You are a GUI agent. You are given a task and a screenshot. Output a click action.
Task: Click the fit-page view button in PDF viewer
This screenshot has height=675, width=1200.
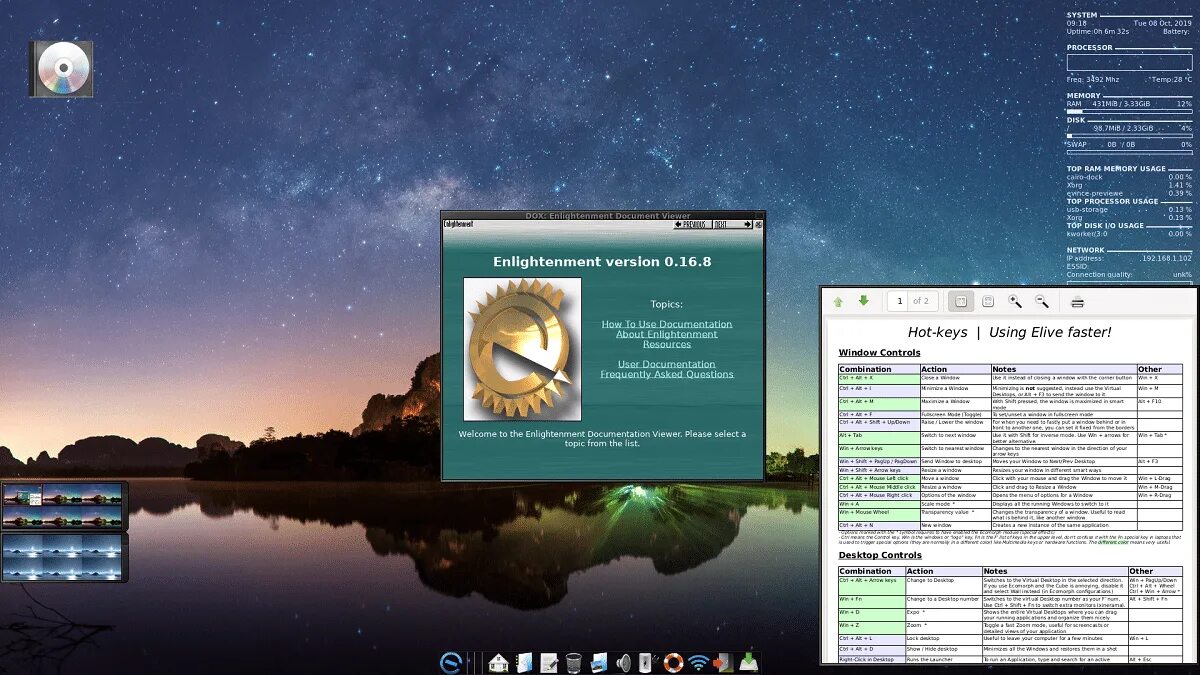pyautogui.click(x=959, y=301)
